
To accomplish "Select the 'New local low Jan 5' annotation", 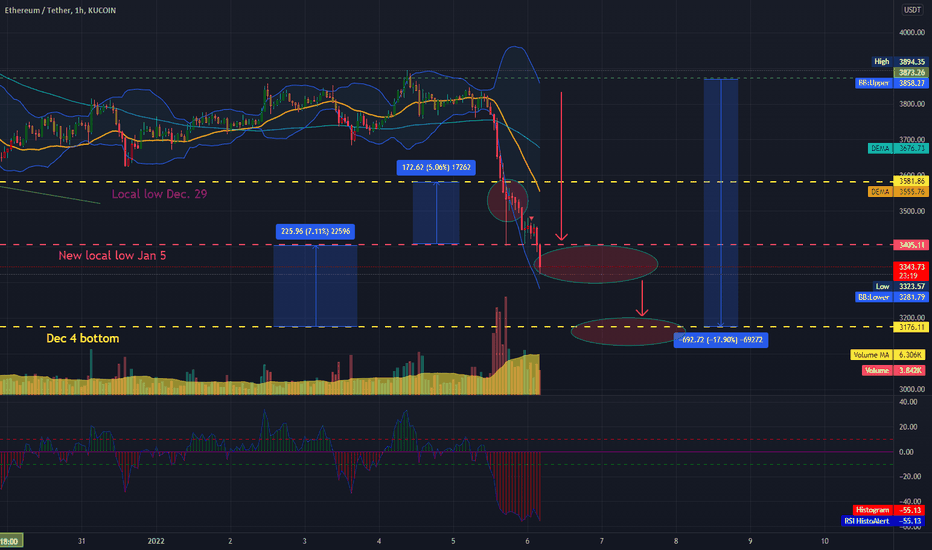I will click(112, 256).
